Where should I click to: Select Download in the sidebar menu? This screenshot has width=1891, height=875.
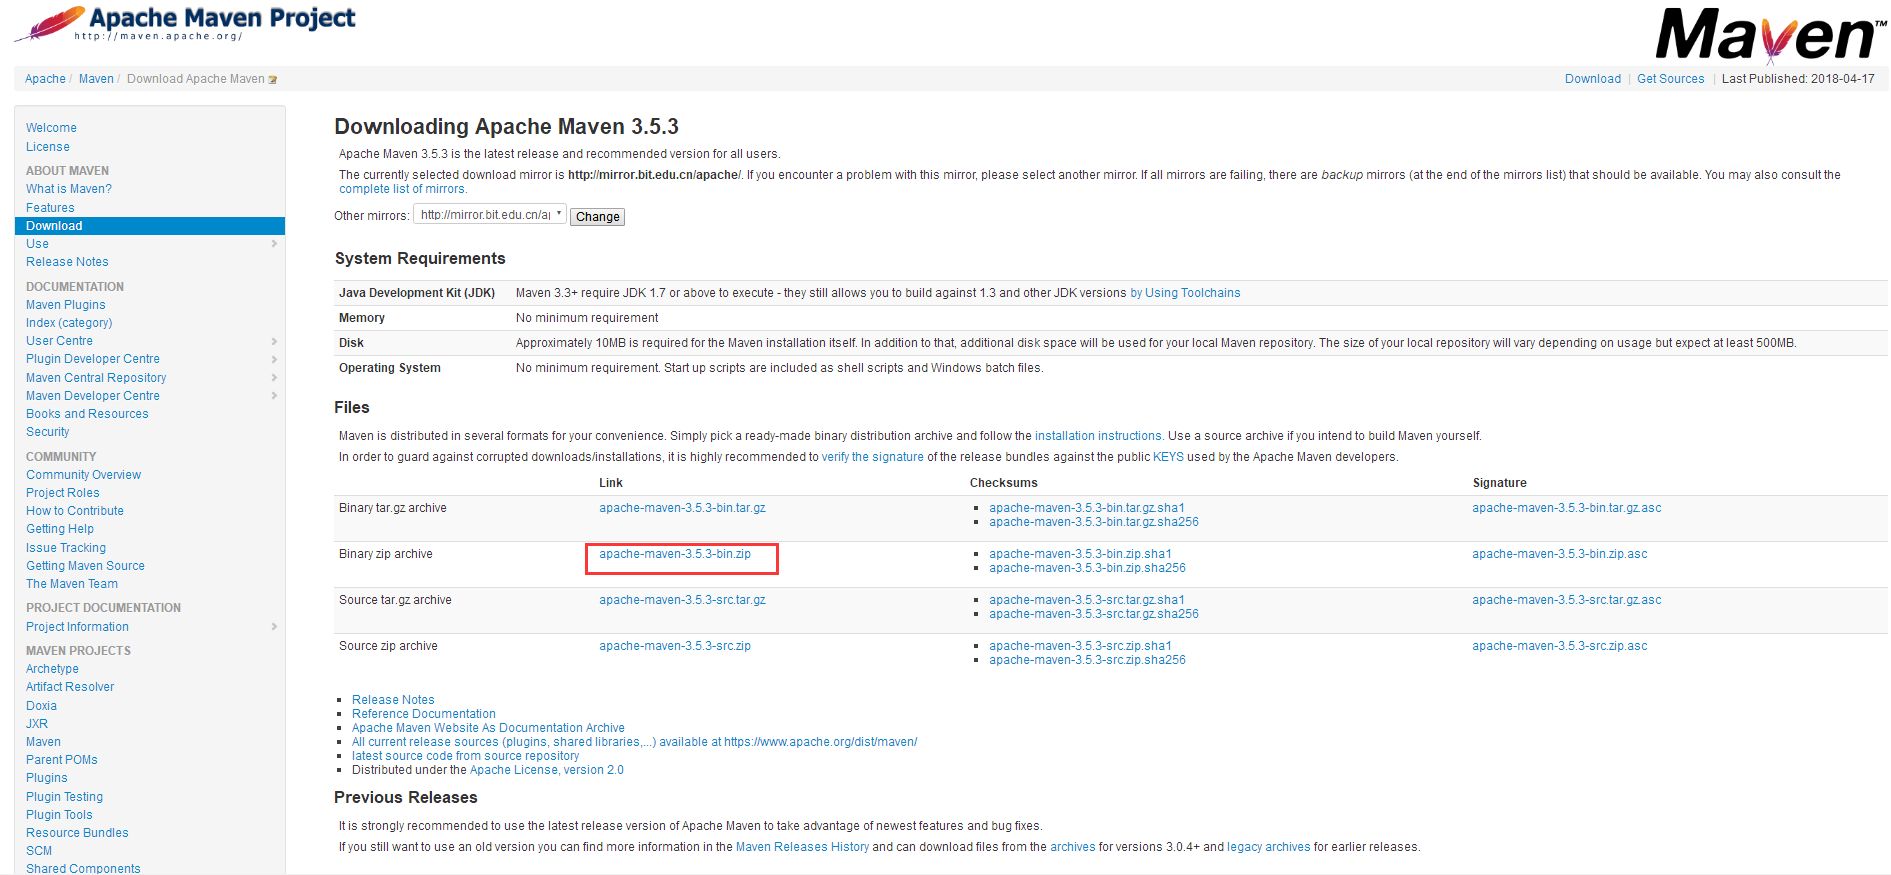point(150,226)
